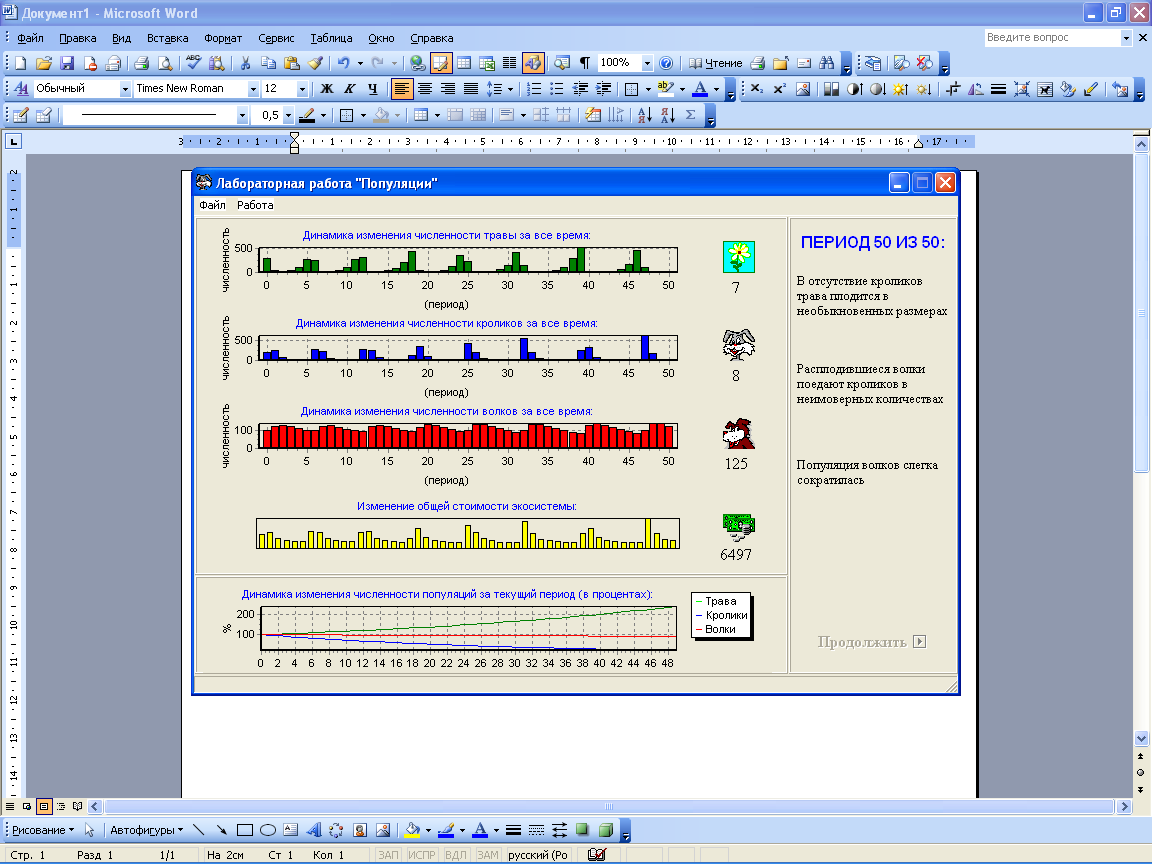Click the Format Painter brush icon
The image size is (1152, 864).
click(316, 63)
